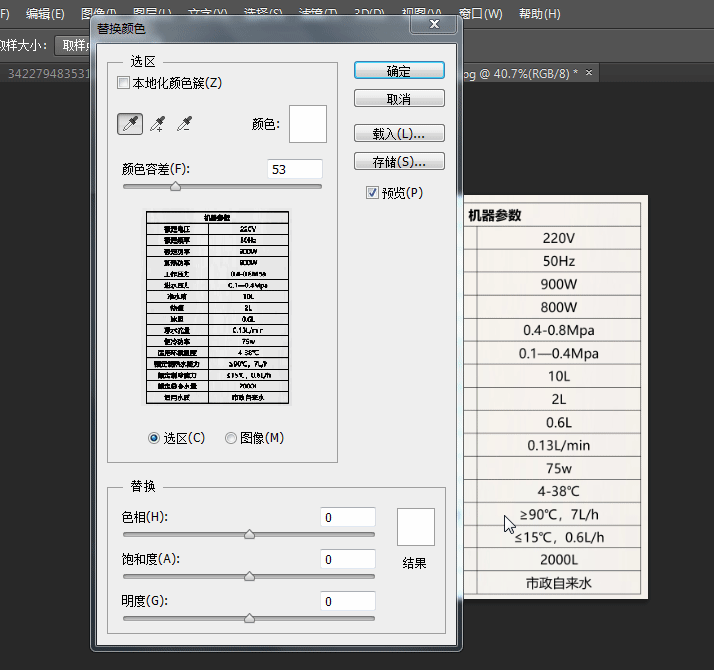Click the 2L cell in the image

pos(558,399)
